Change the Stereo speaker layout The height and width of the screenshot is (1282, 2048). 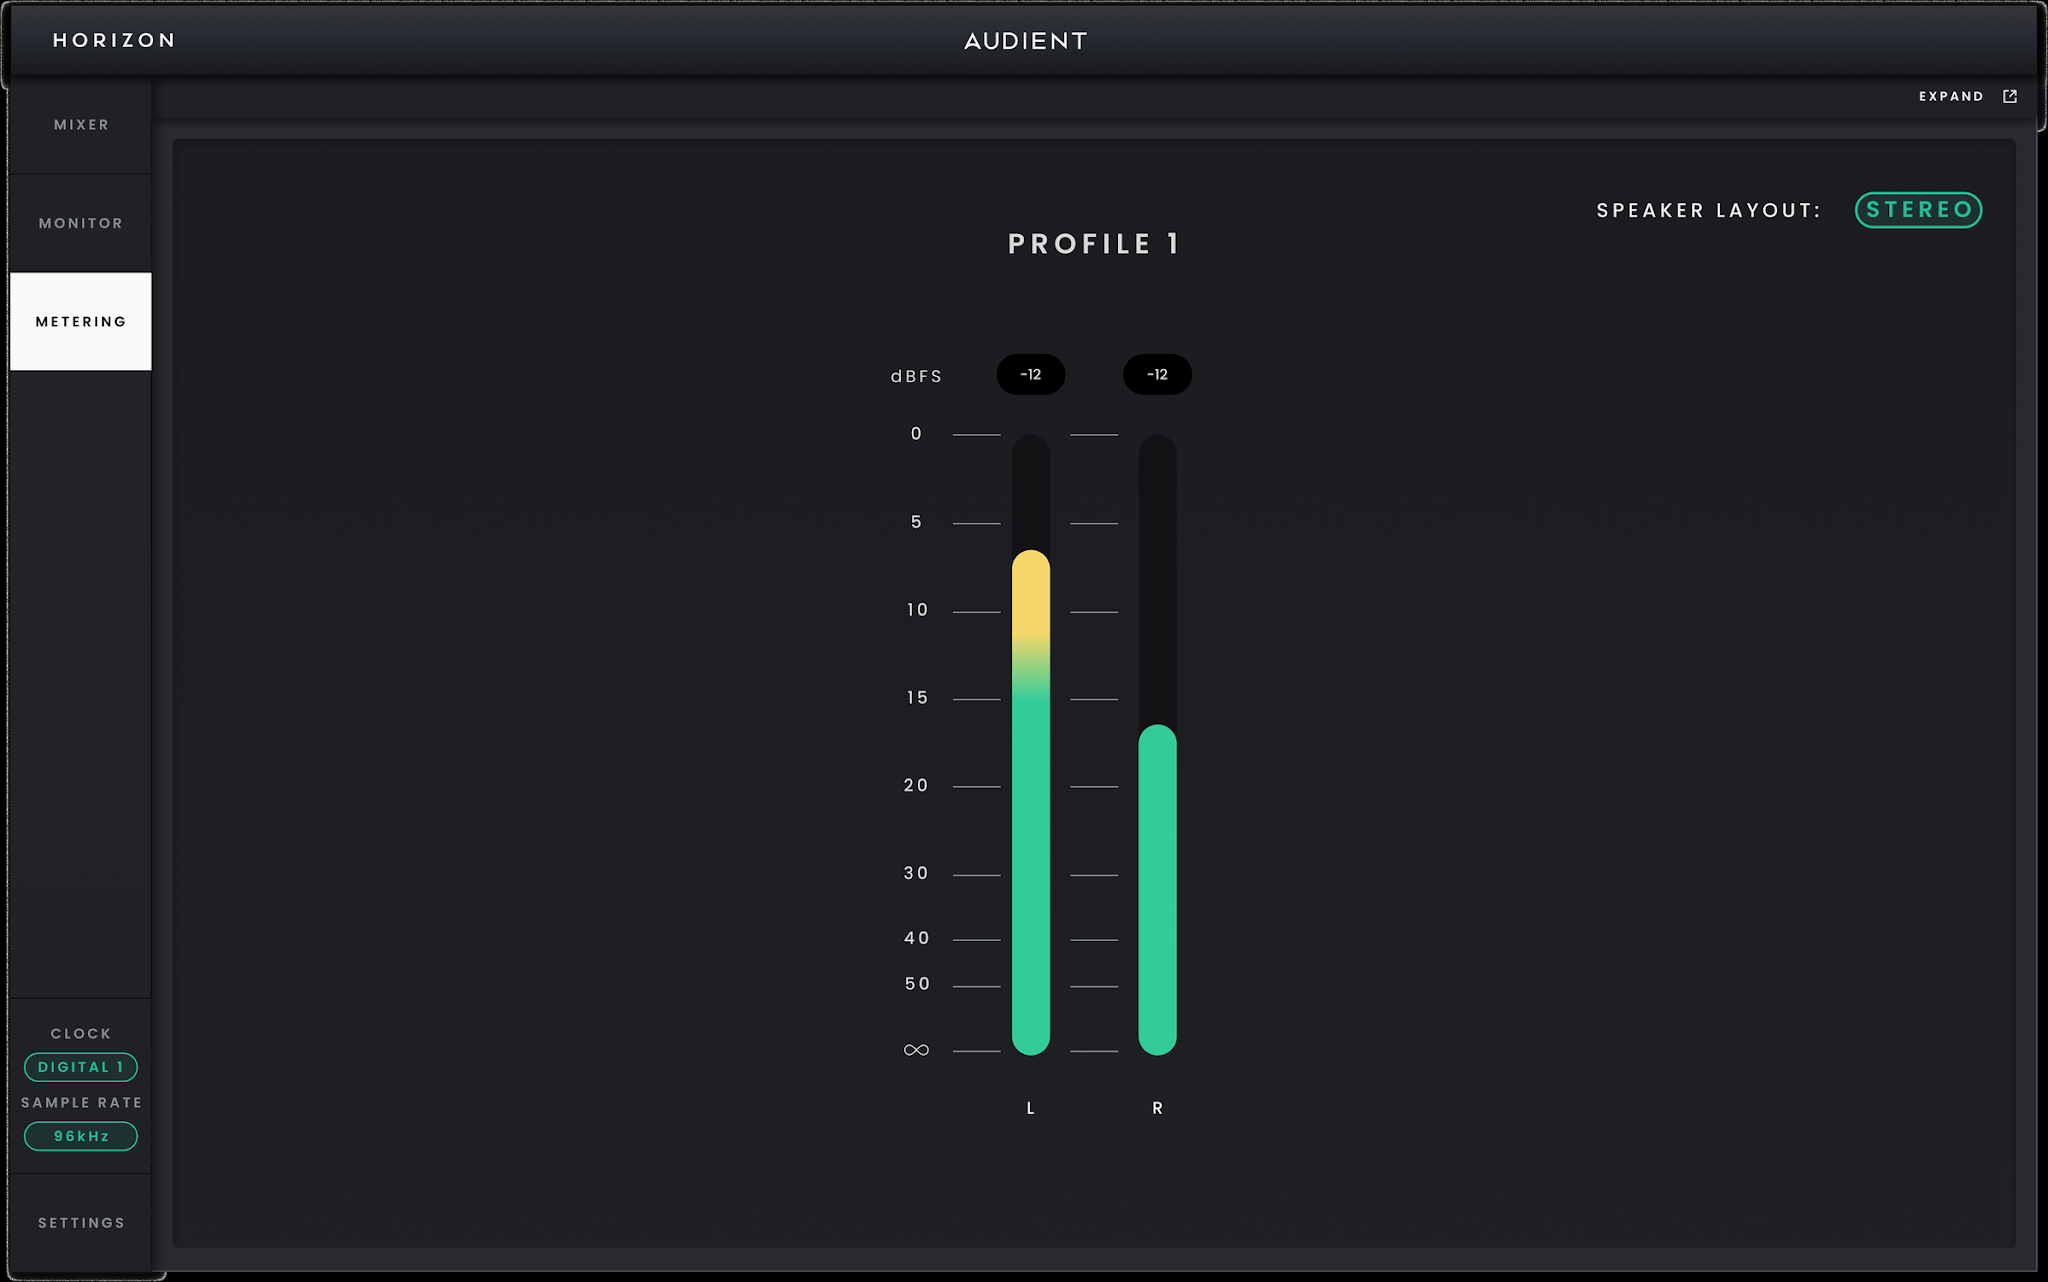[x=1918, y=210]
